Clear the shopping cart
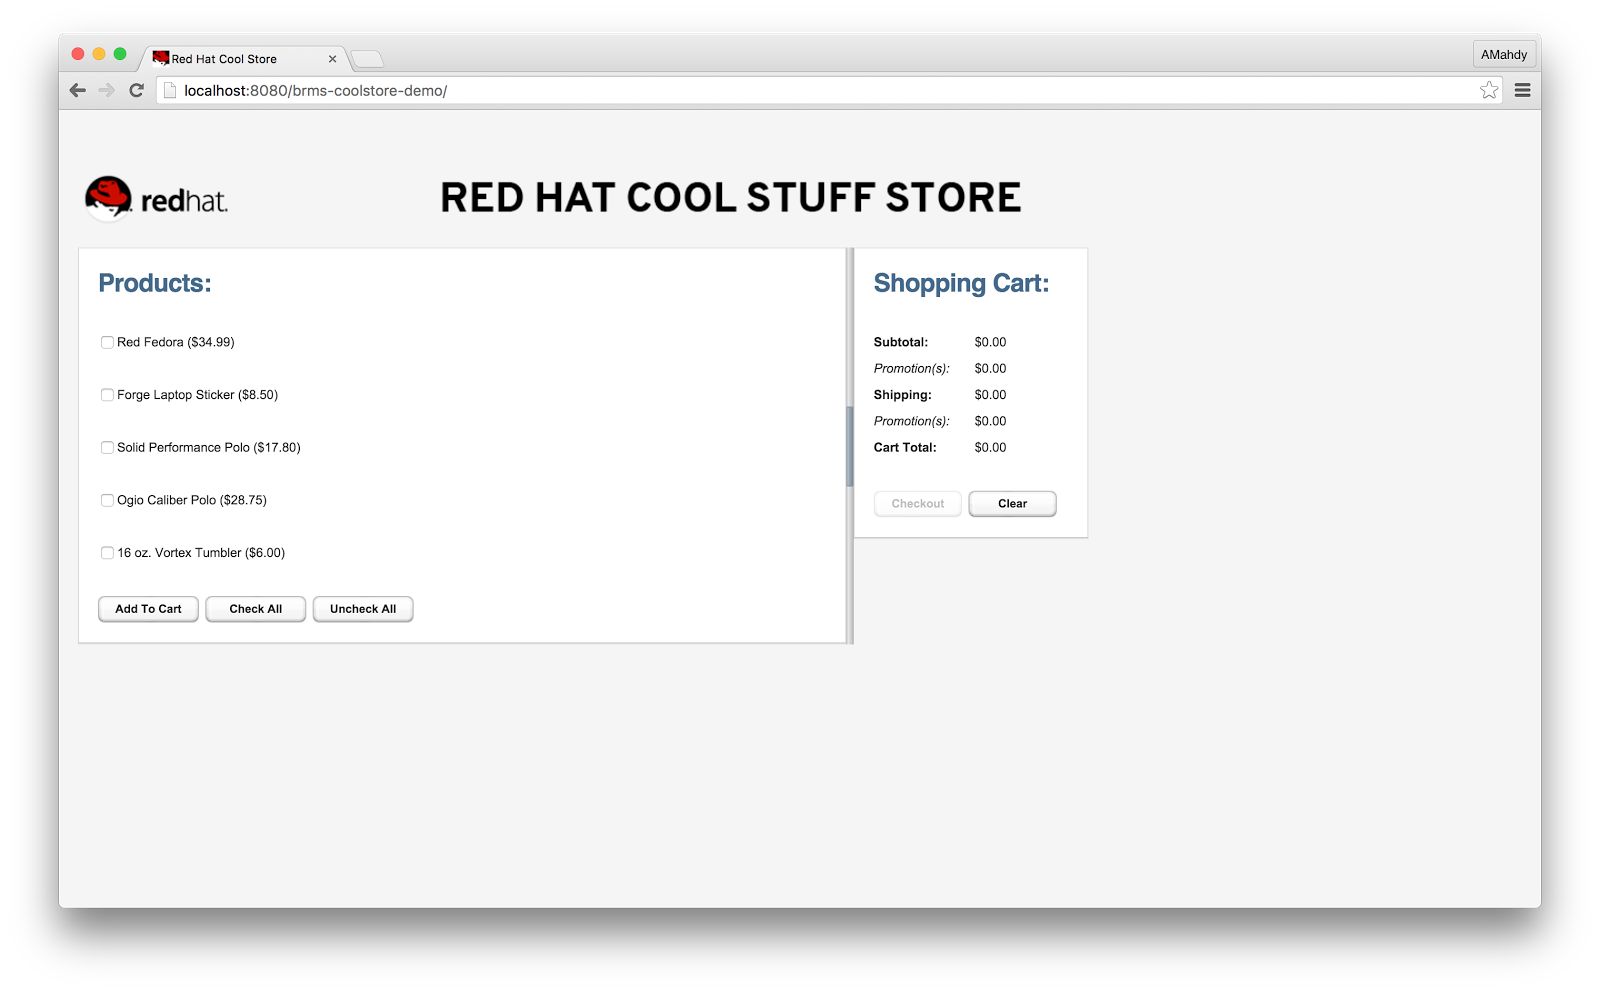Image resolution: width=1600 pixels, height=992 pixels. click(1012, 504)
